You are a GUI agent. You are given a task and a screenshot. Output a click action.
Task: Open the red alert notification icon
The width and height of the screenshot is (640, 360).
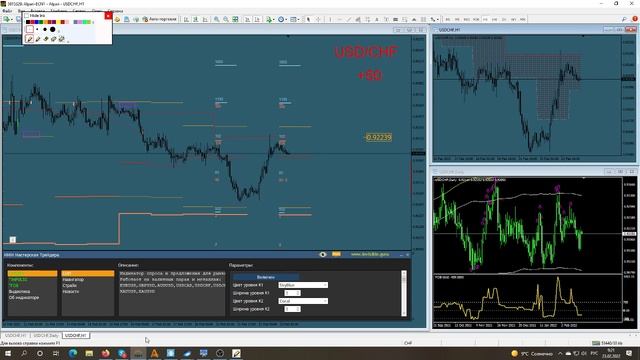coord(635,19)
